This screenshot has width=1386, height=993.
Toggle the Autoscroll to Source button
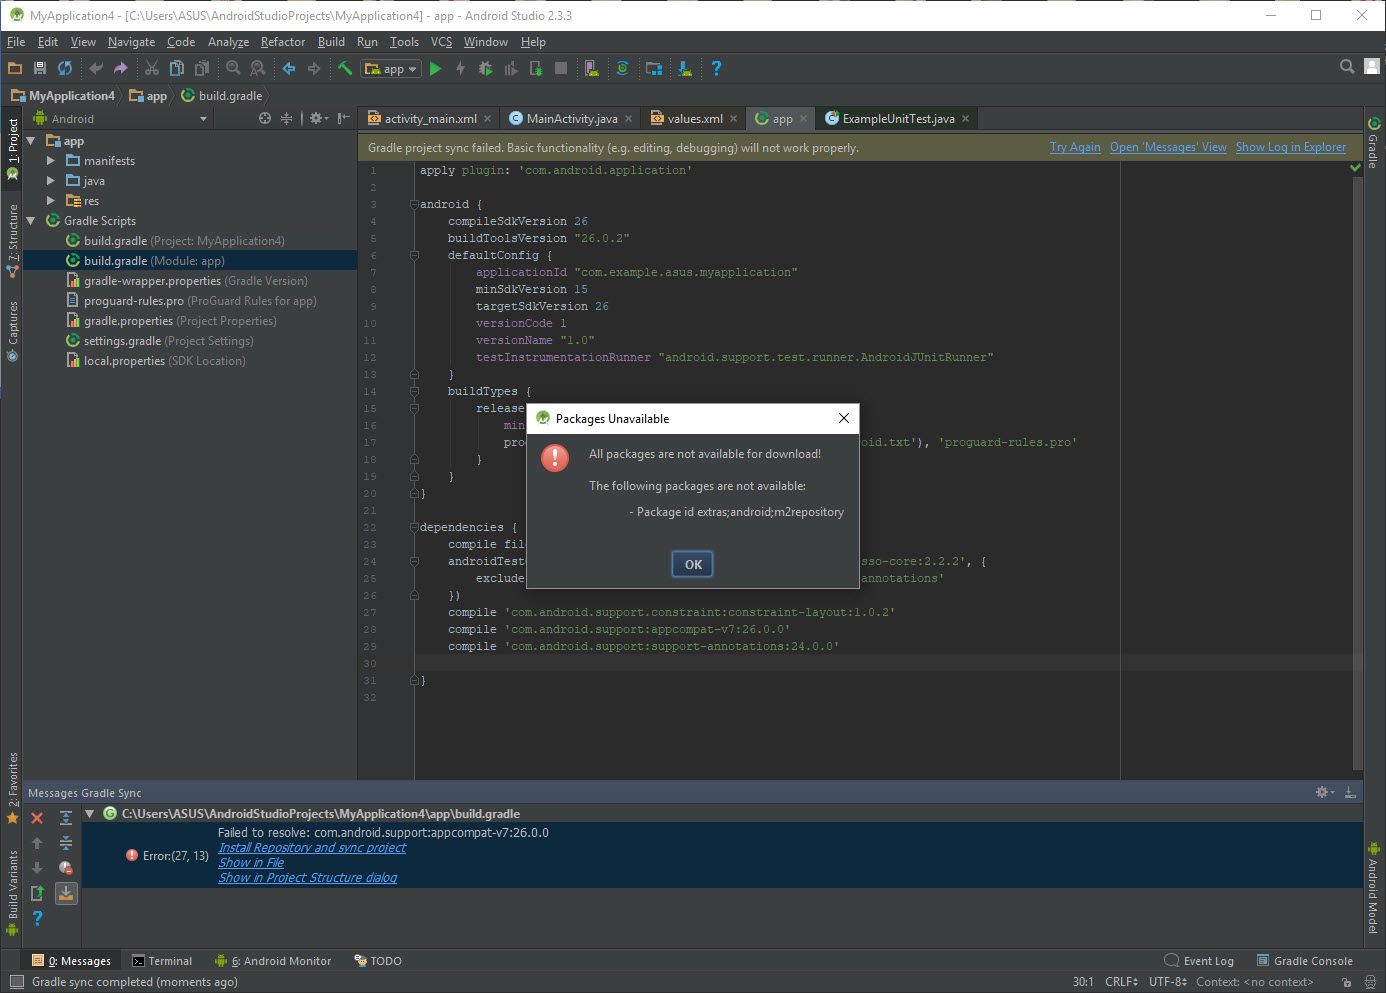(66, 893)
